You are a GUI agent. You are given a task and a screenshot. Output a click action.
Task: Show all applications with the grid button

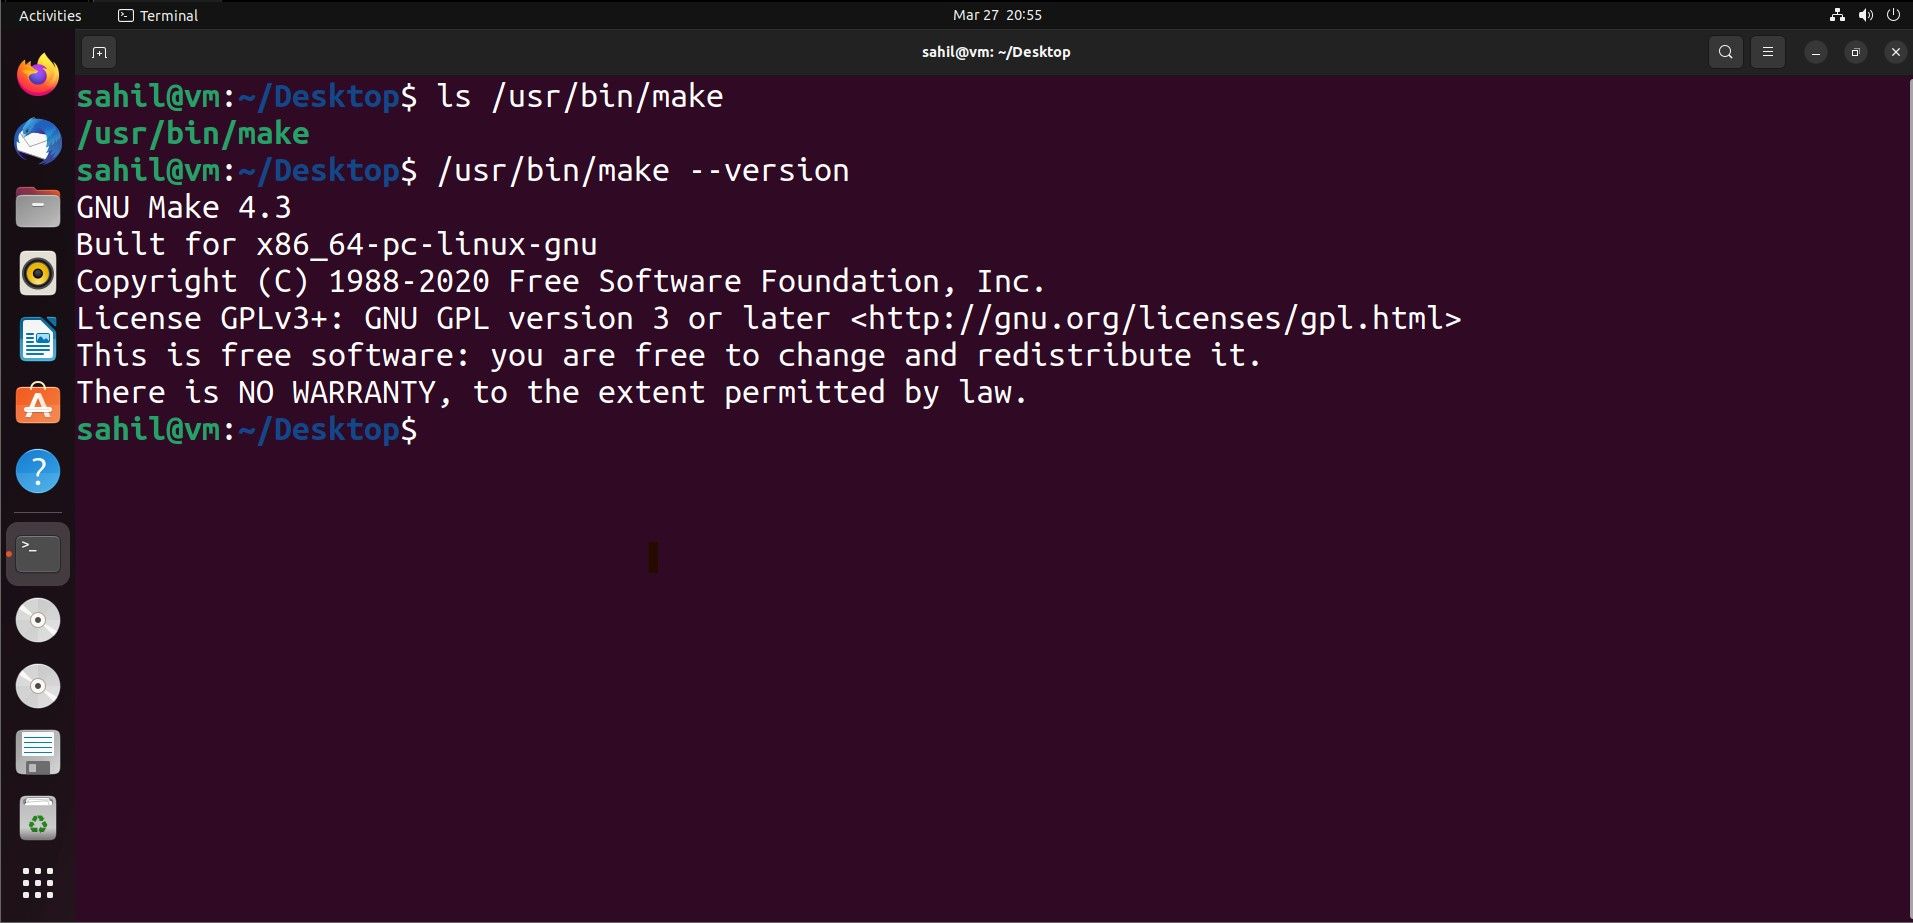click(37, 883)
